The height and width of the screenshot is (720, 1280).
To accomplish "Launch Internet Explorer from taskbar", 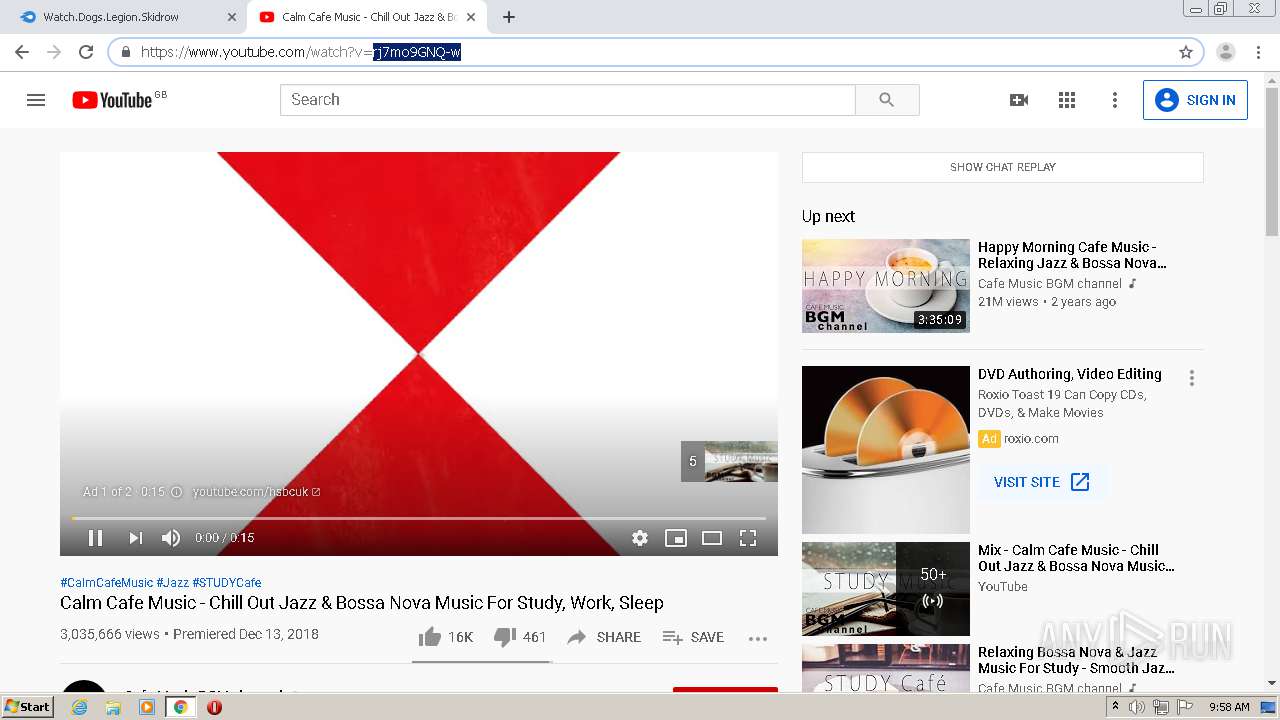I will tap(79, 707).
